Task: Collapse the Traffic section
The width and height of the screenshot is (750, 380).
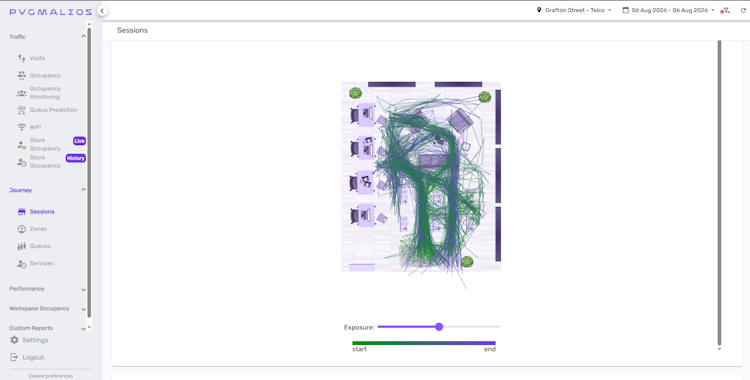Action: pyautogui.click(x=83, y=36)
